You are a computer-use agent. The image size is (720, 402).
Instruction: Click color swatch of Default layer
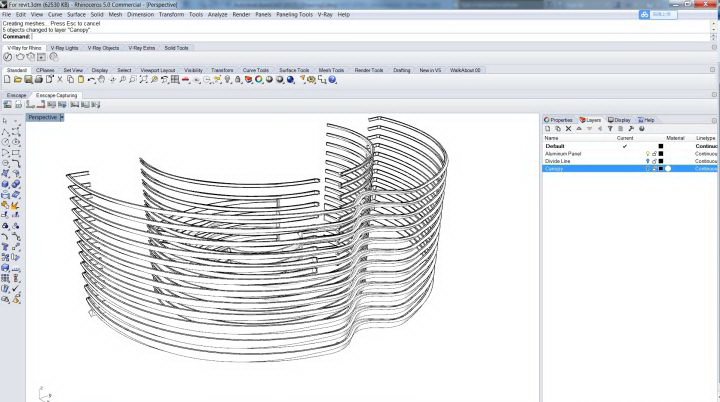(x=661, y=146)
